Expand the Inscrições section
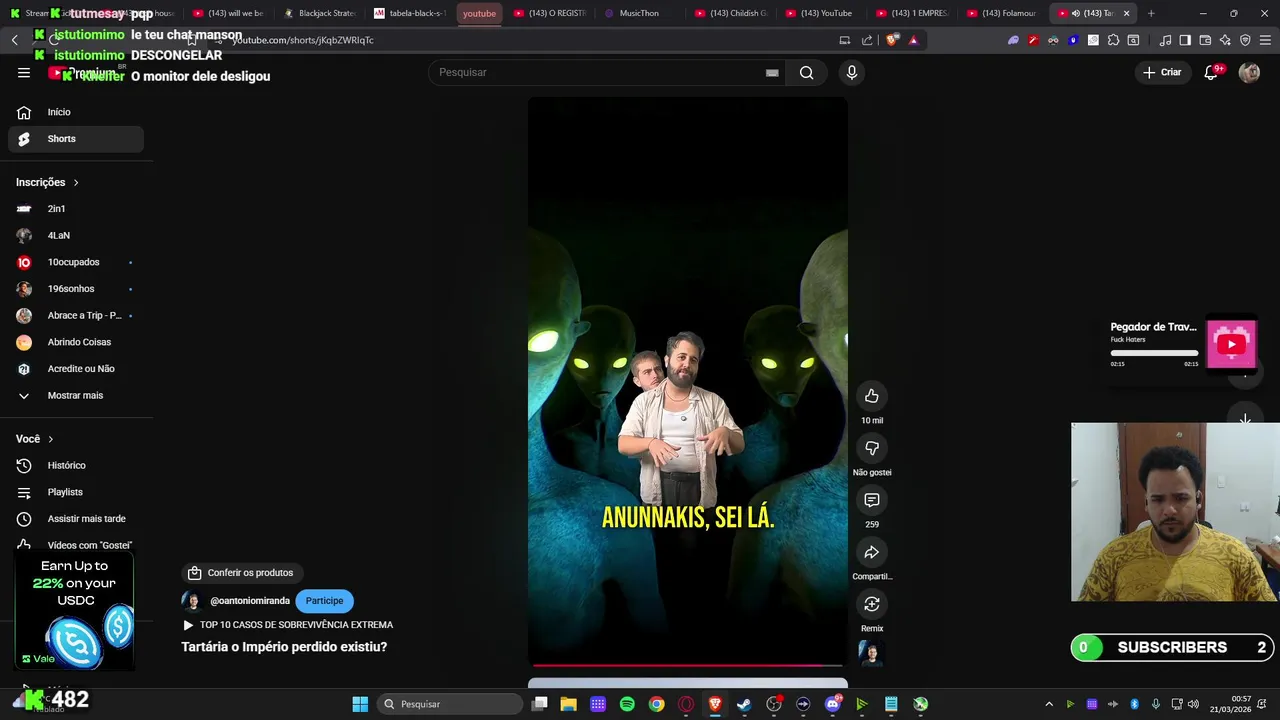This screenshot has height=720, width=1280. click(x=47, y=182)
